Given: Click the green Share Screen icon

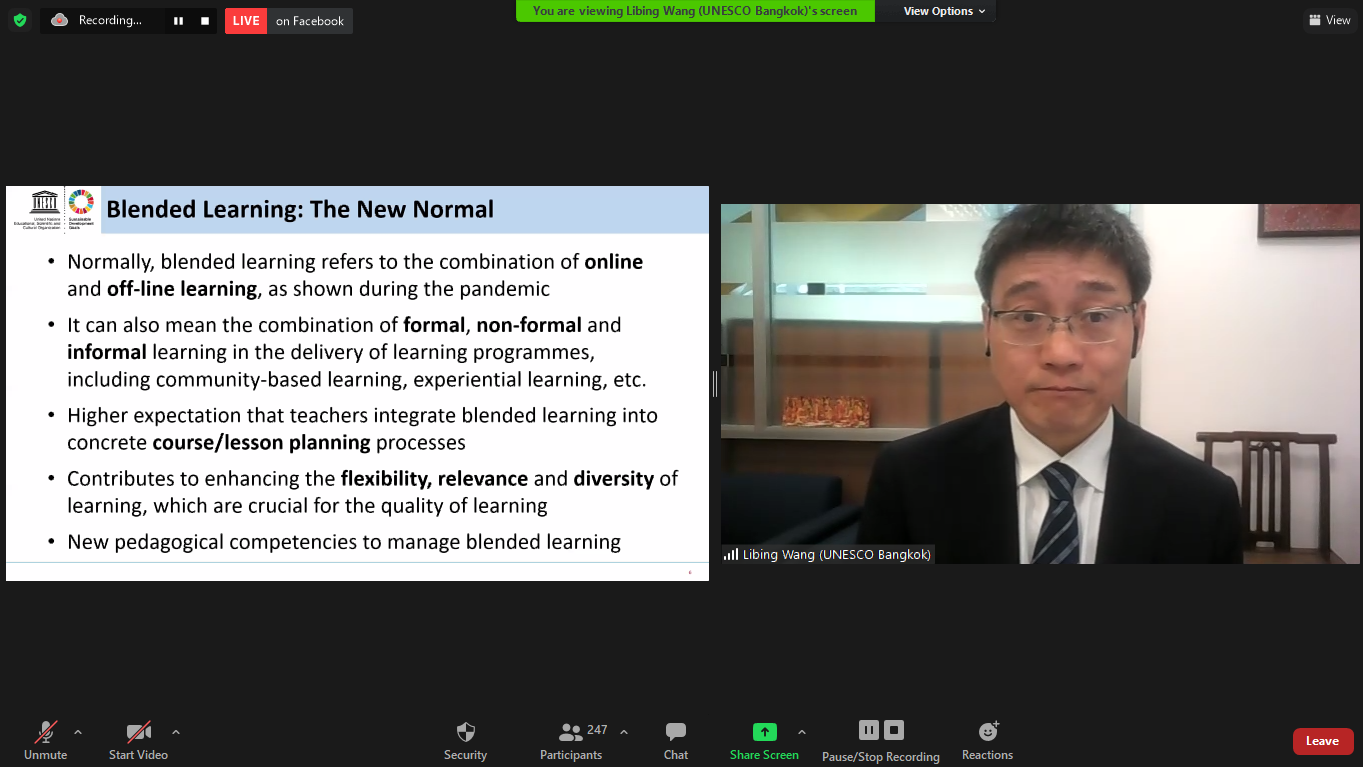Looking at the screenshot, I should pyautogui.click(x=764, y=732).
